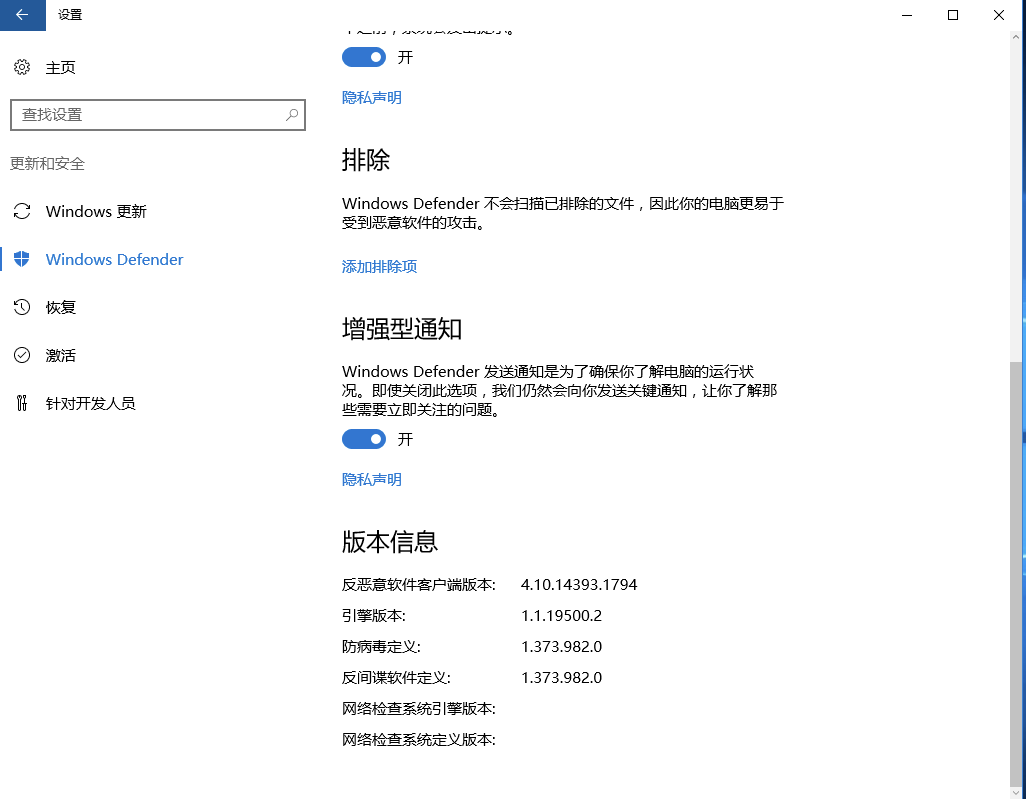Open 隐私声明 link under 增强型通知
The height and width of the screenshot is (799, 1026).
[x=372, y=480]
